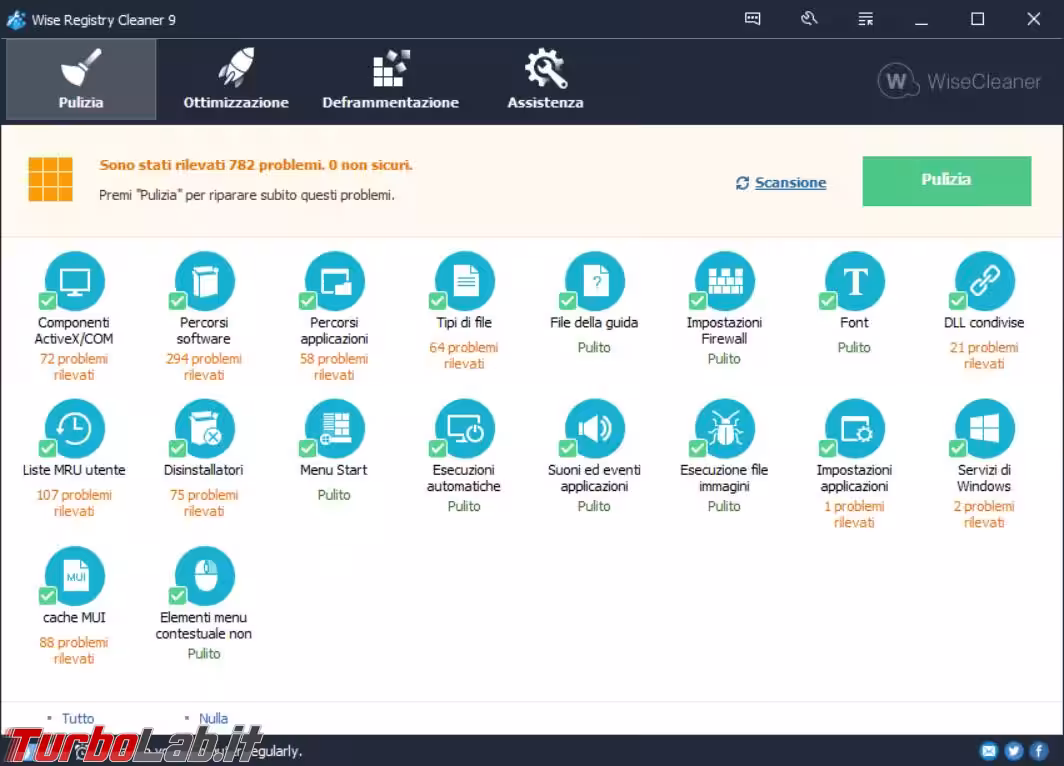The width and height of the screenshot is (1064, 766).
Task: Open the Servizi di Windows icon
Action: [x=985, y=429]
